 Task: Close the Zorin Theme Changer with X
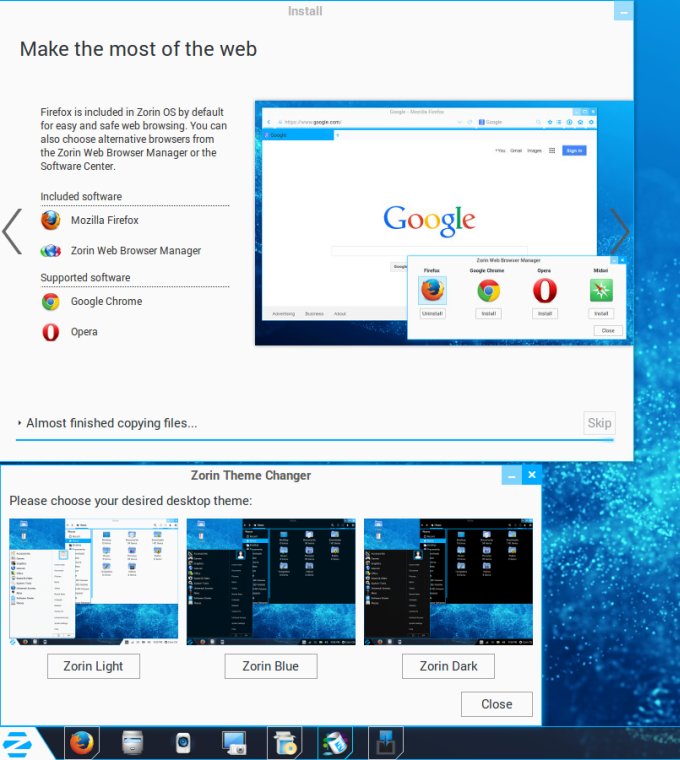[x=532, y=475]
